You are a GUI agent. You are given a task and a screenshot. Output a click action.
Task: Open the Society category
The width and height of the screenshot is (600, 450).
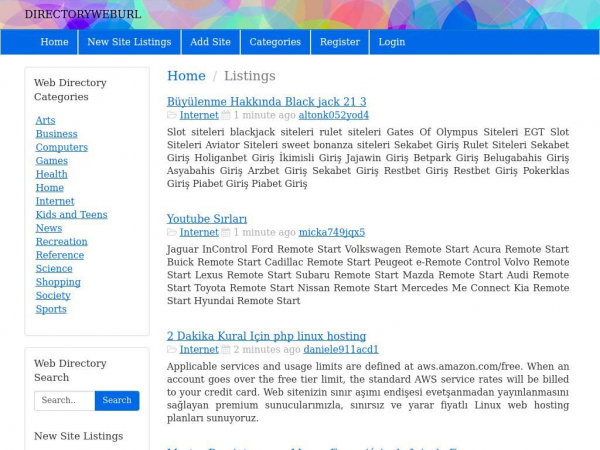pos(53,295)
